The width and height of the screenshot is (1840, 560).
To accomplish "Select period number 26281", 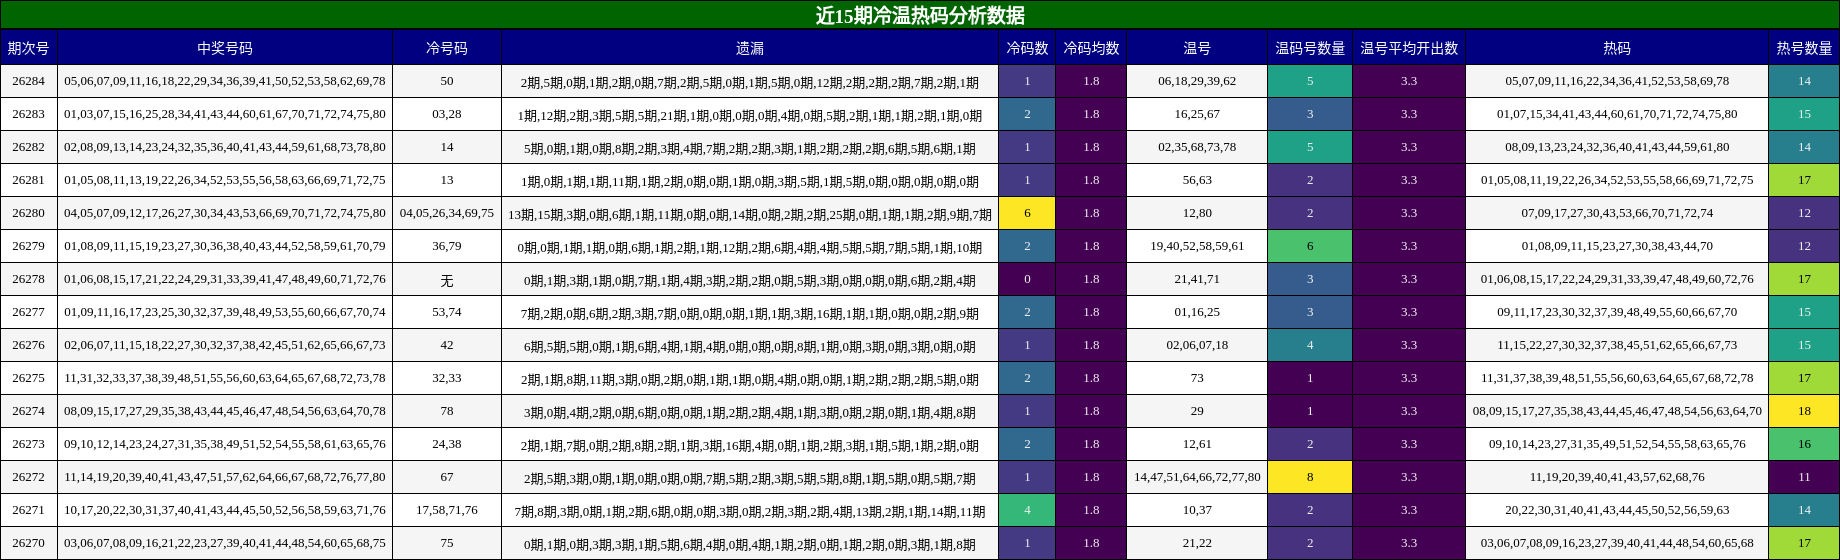I will [28, 180].
